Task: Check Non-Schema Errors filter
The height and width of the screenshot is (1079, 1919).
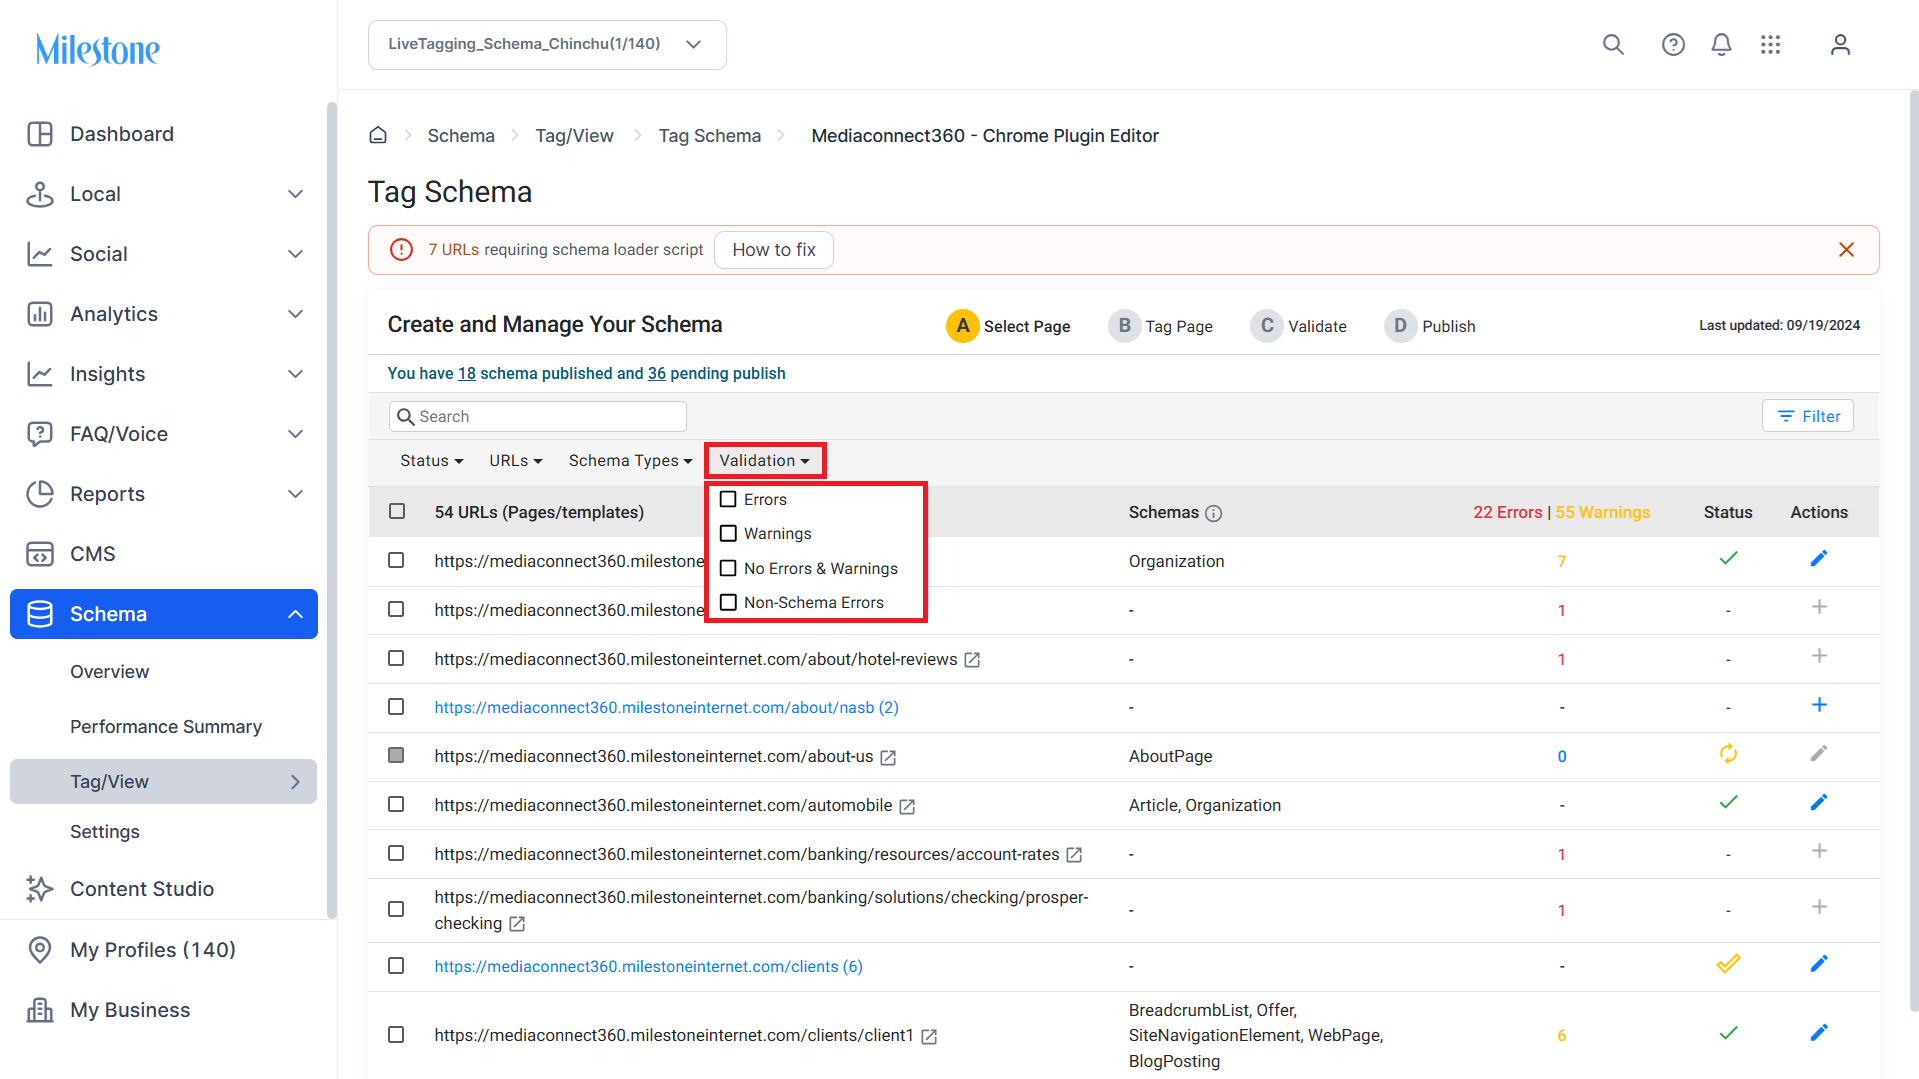Action: coord(728,602)
